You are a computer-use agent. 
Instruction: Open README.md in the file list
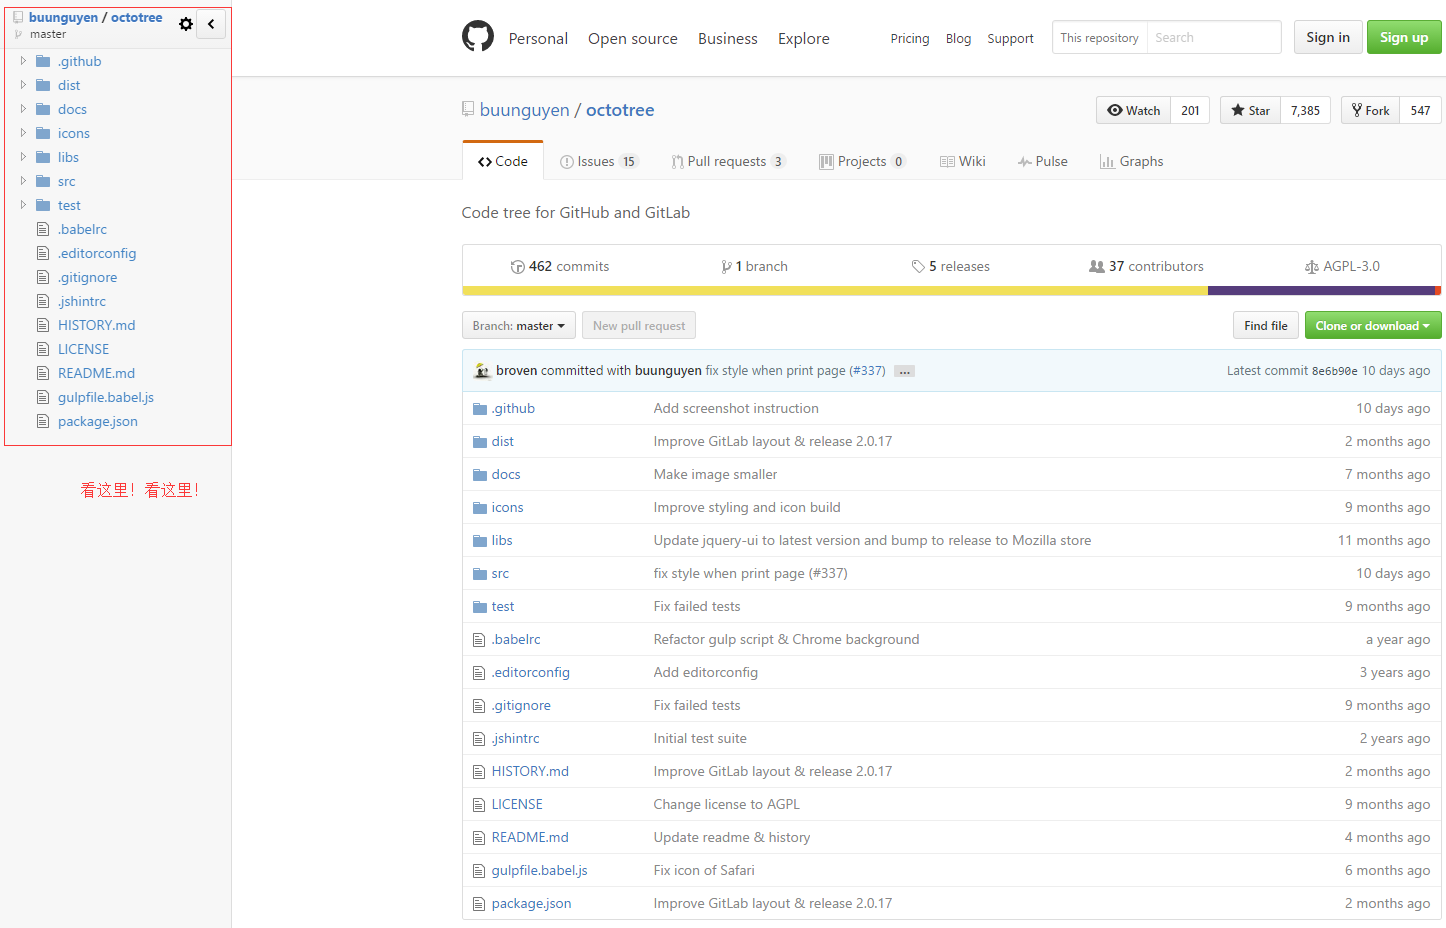click(x=529, y=838)
